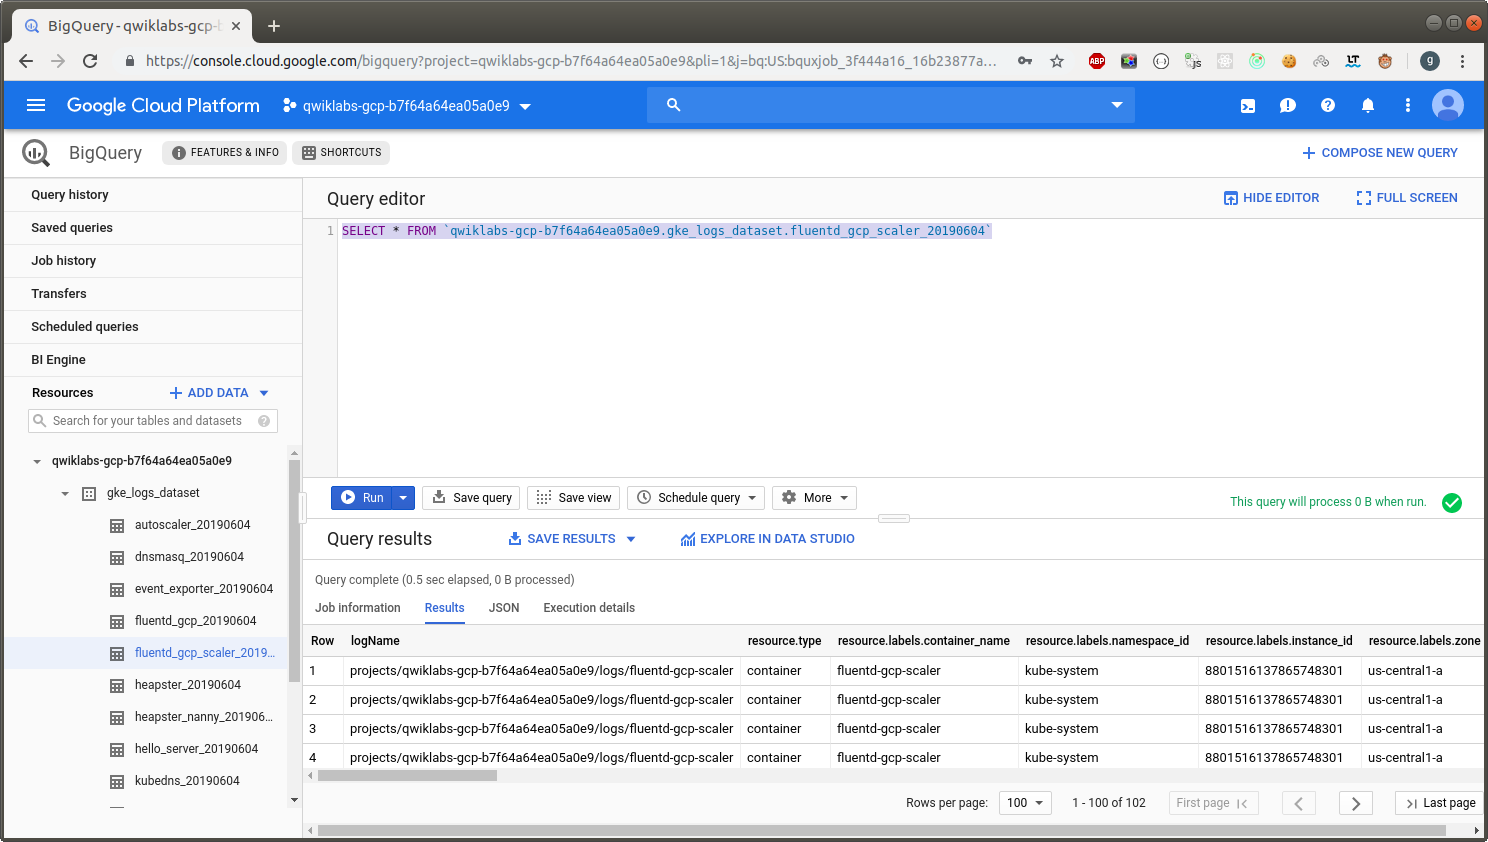Go to previous results page arrow

(1299, 803)
